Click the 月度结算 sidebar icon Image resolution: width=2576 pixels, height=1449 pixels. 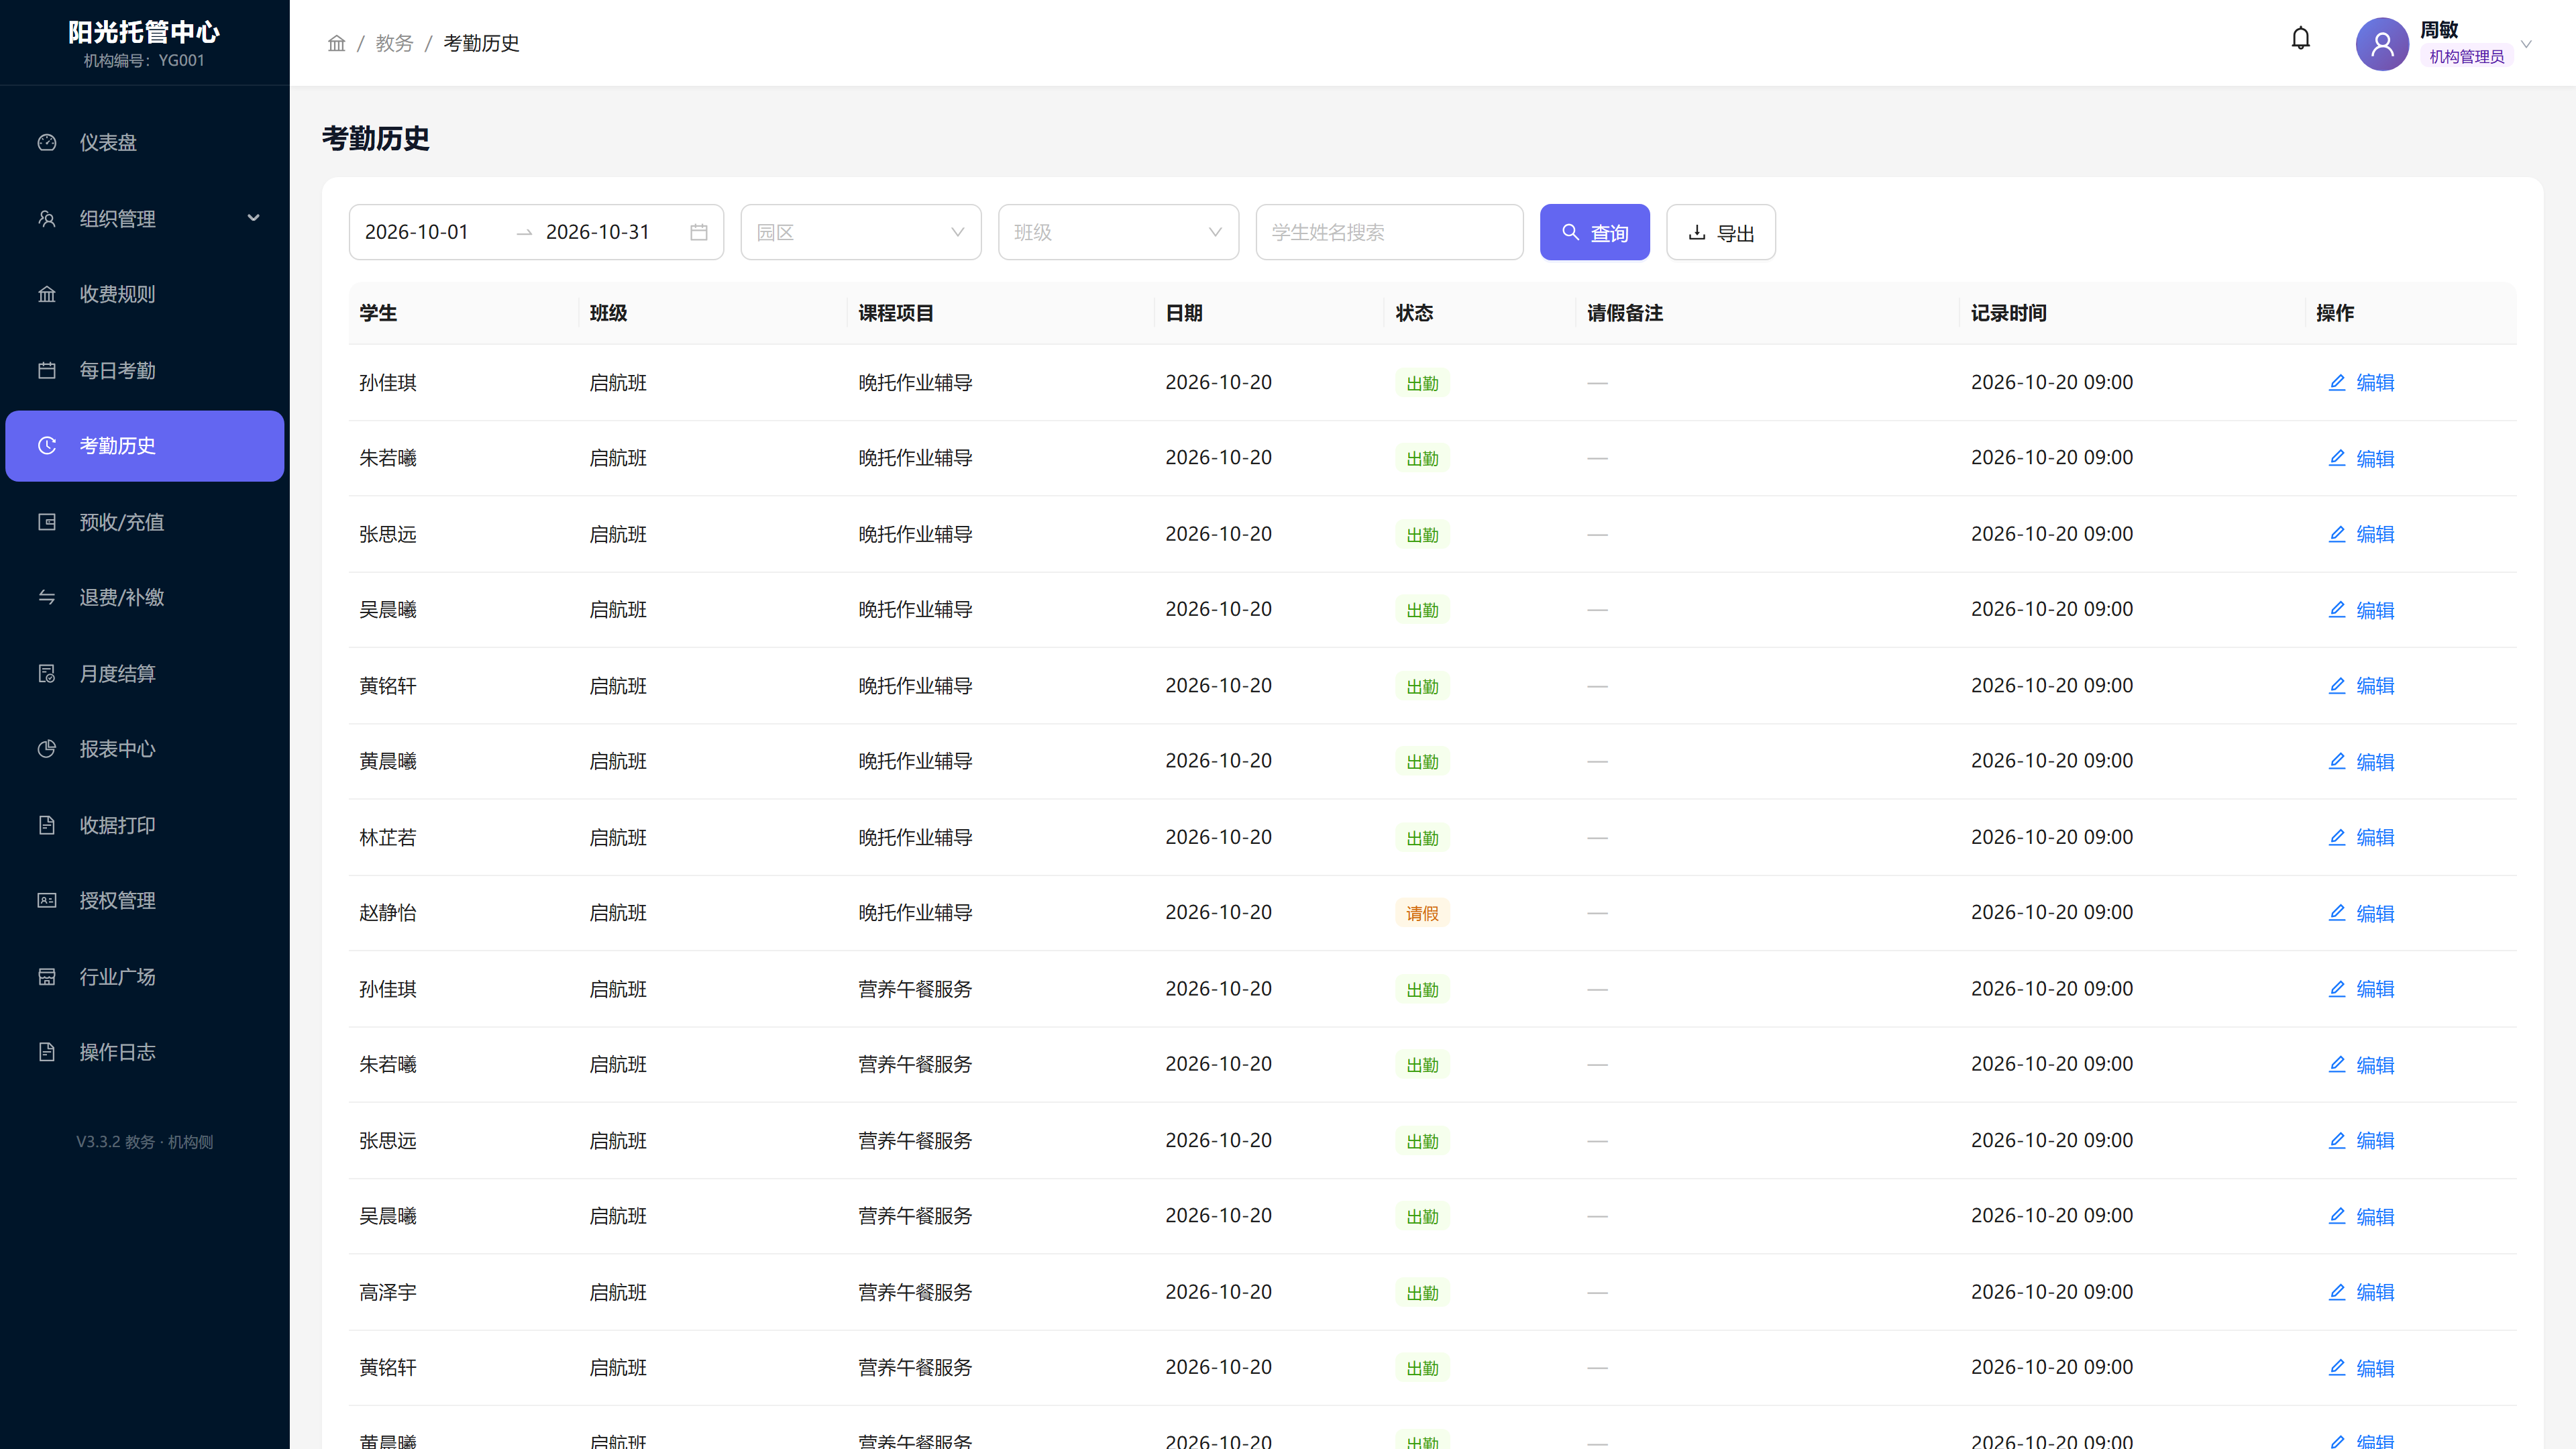(x=47, y=673)
